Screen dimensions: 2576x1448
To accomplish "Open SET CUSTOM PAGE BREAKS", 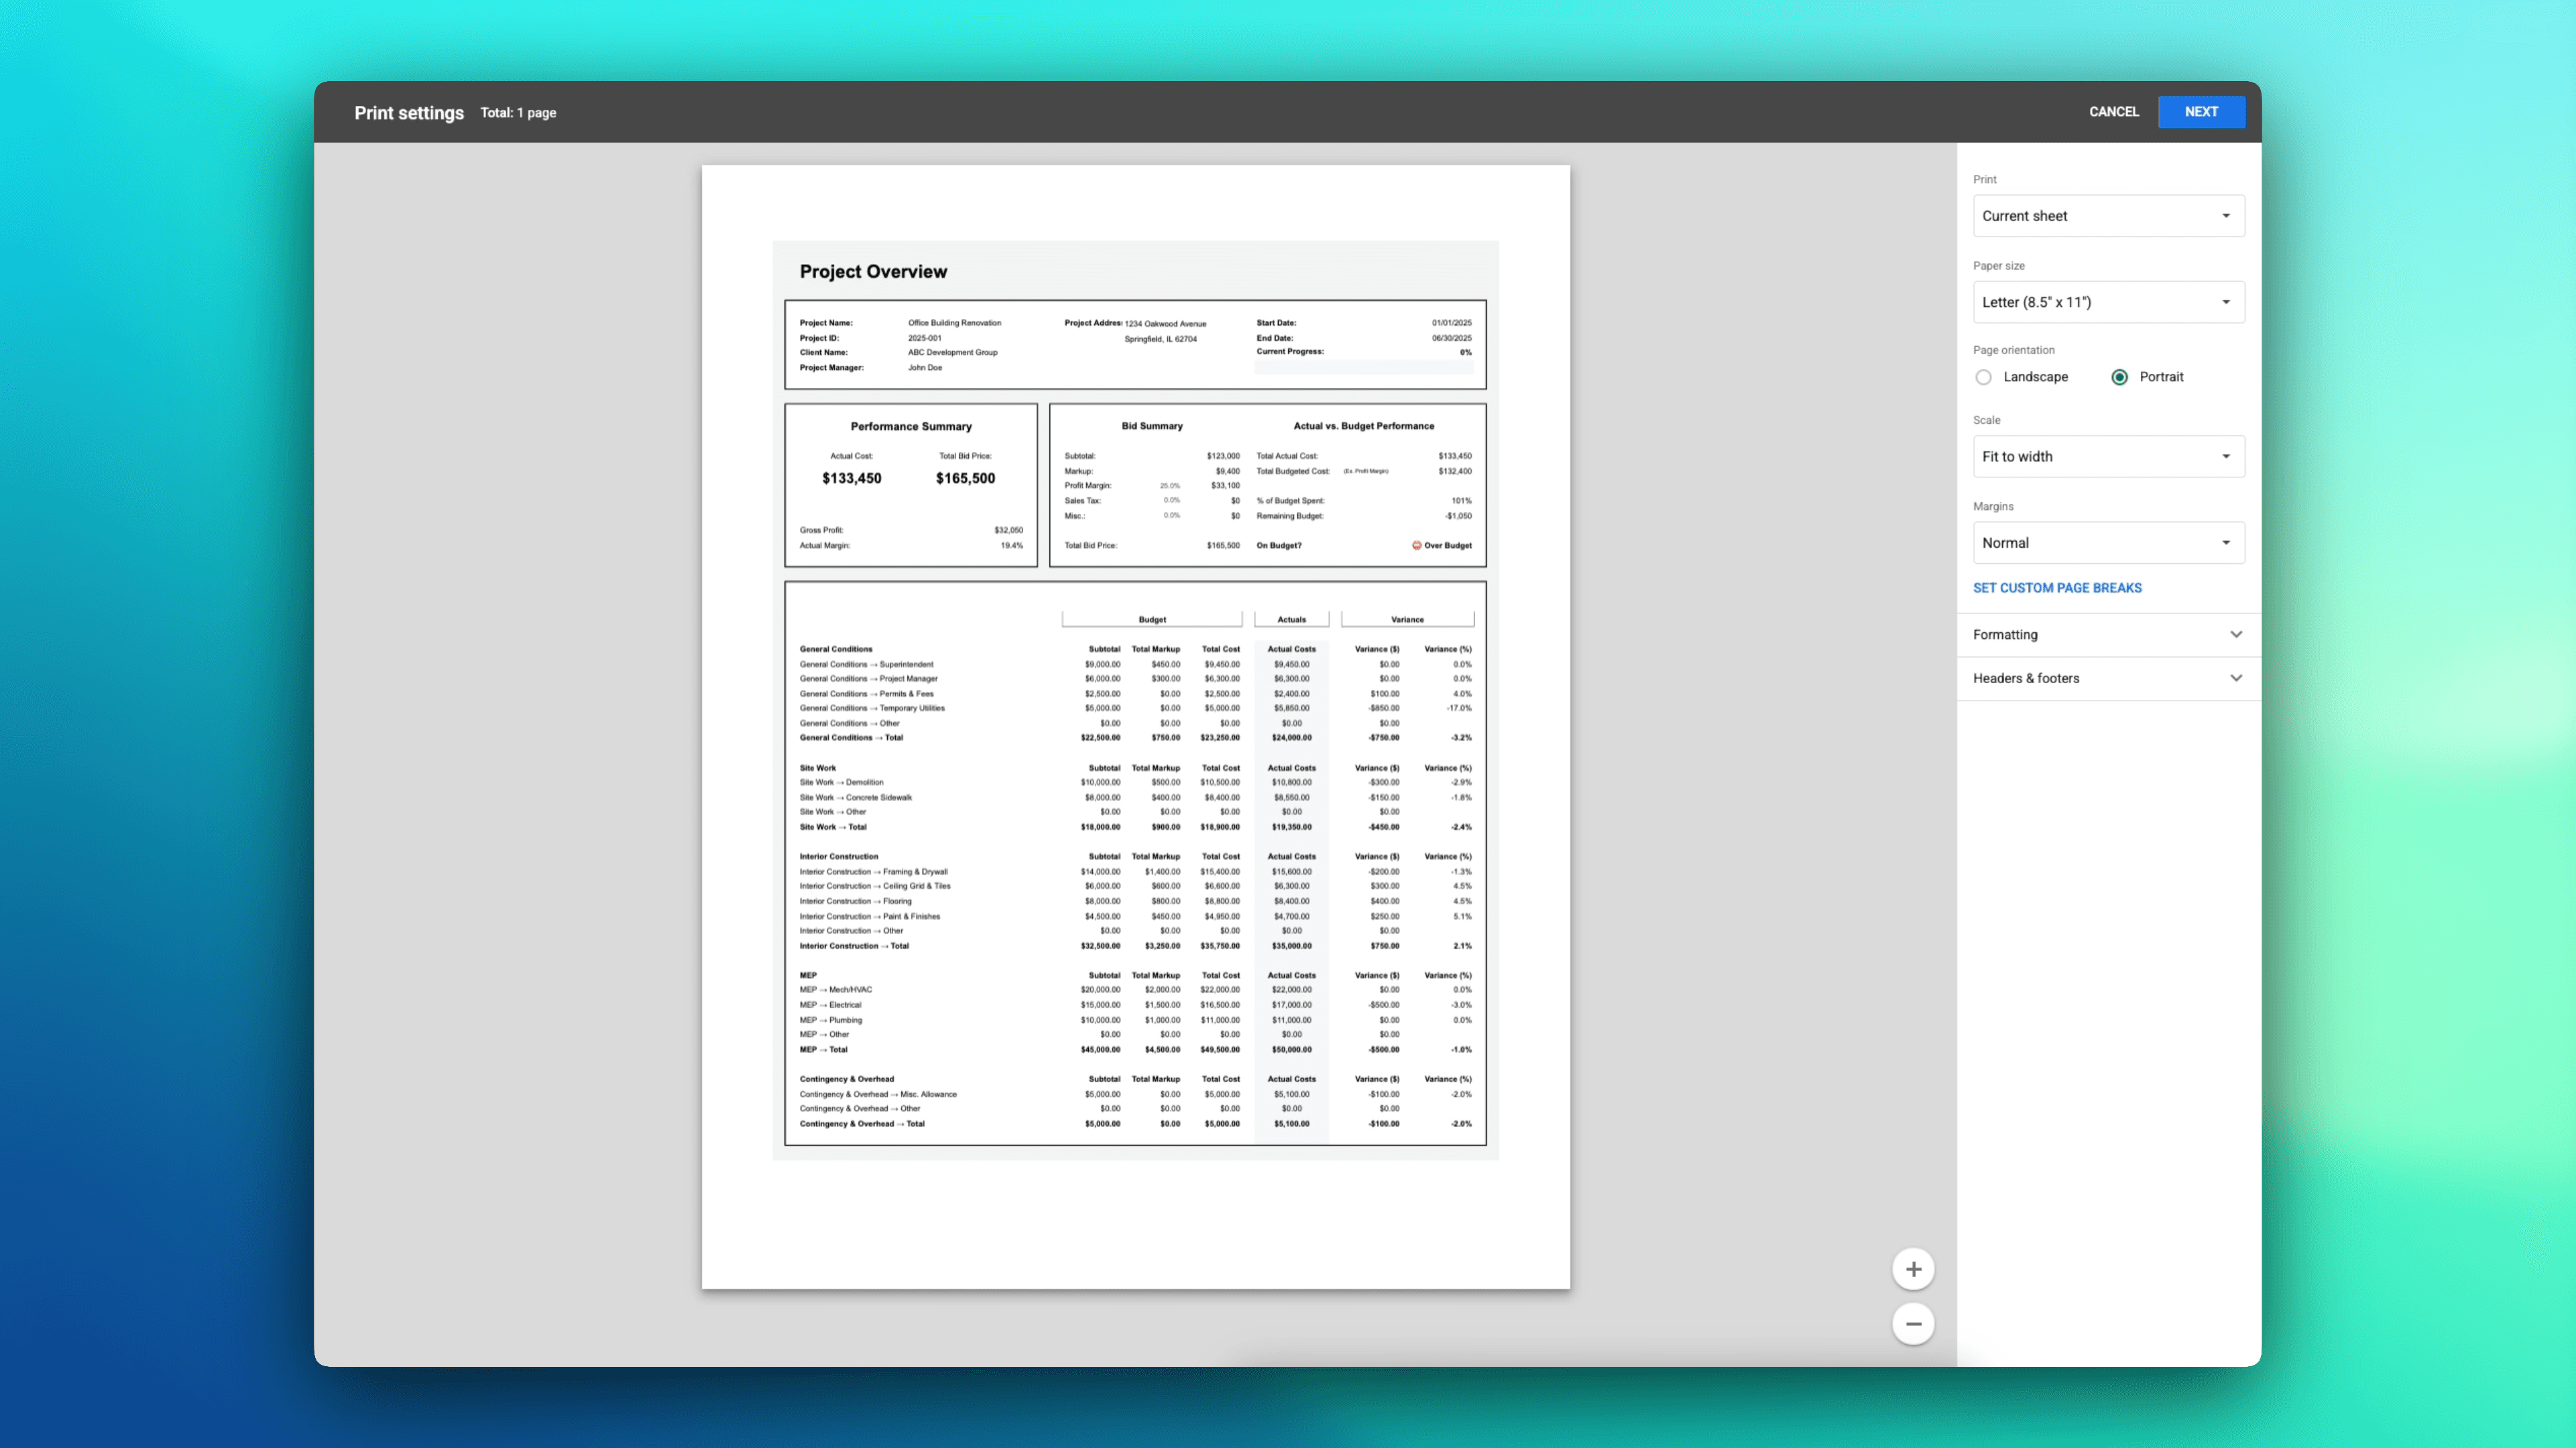I will coord(2057,587).
